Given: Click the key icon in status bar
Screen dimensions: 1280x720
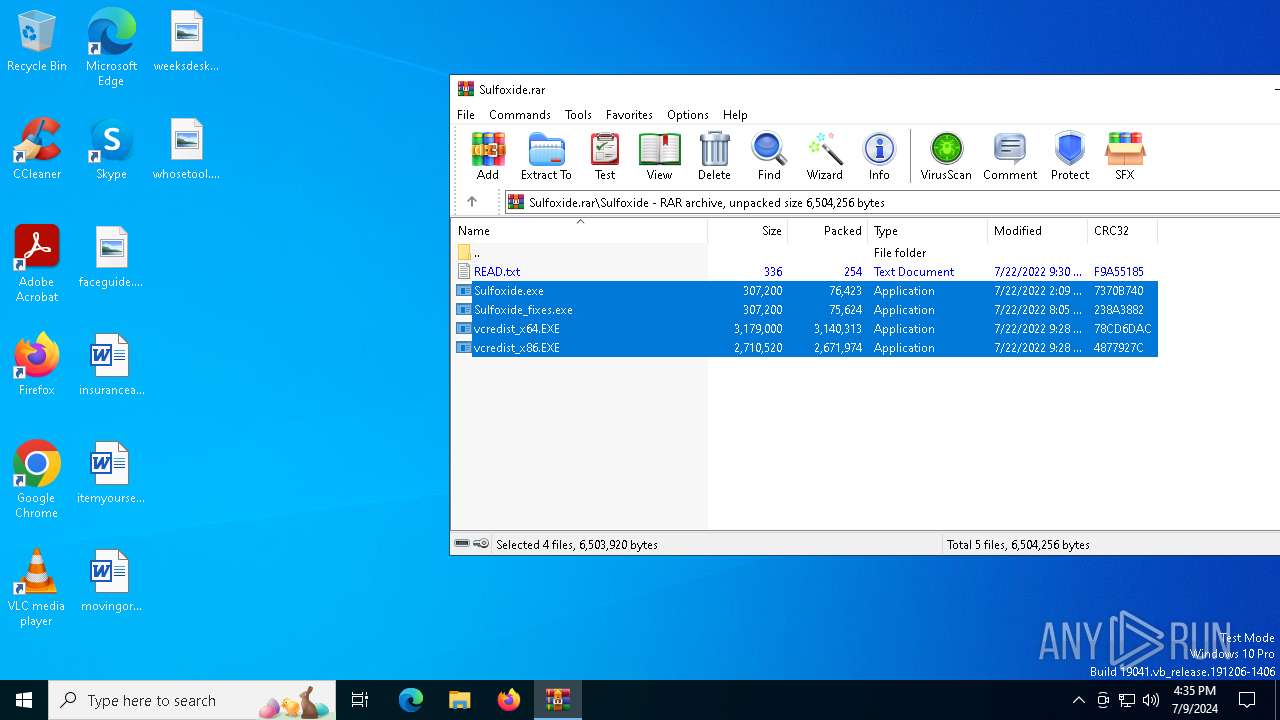Looking at the screenshot, I should 481,544.
